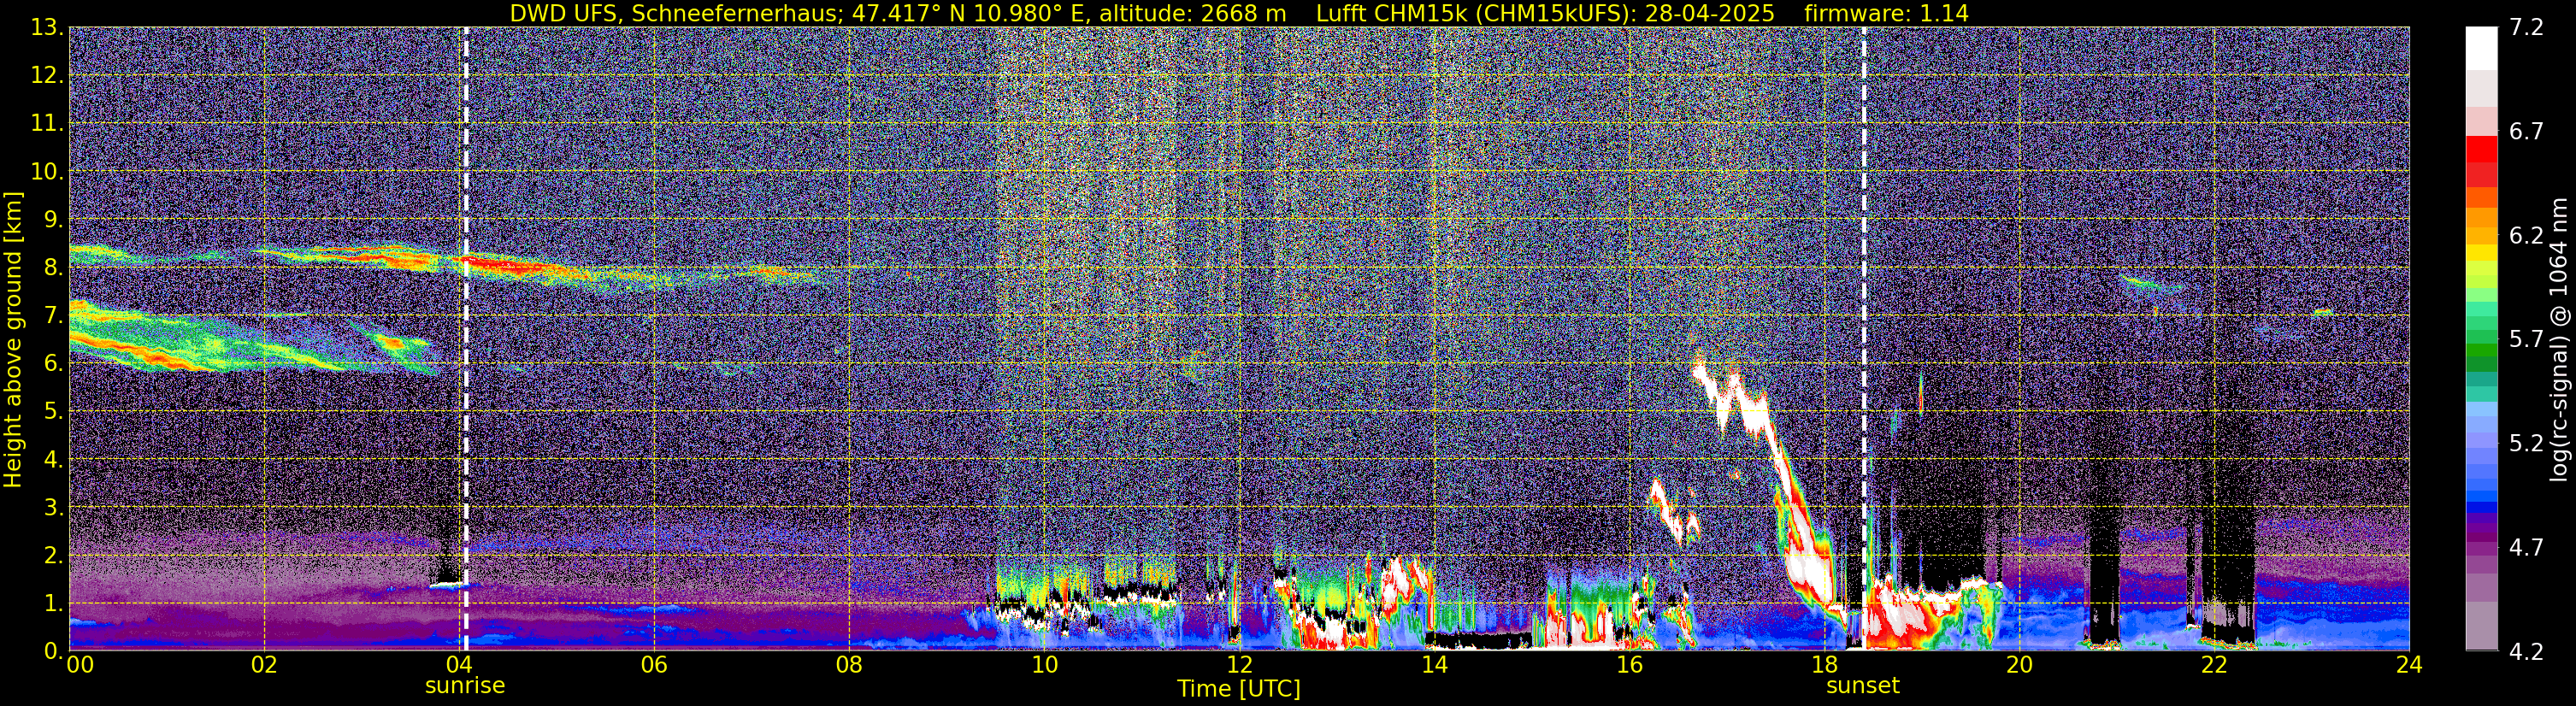Click the colorbar value 4.7

click(x=2525, y=547)
